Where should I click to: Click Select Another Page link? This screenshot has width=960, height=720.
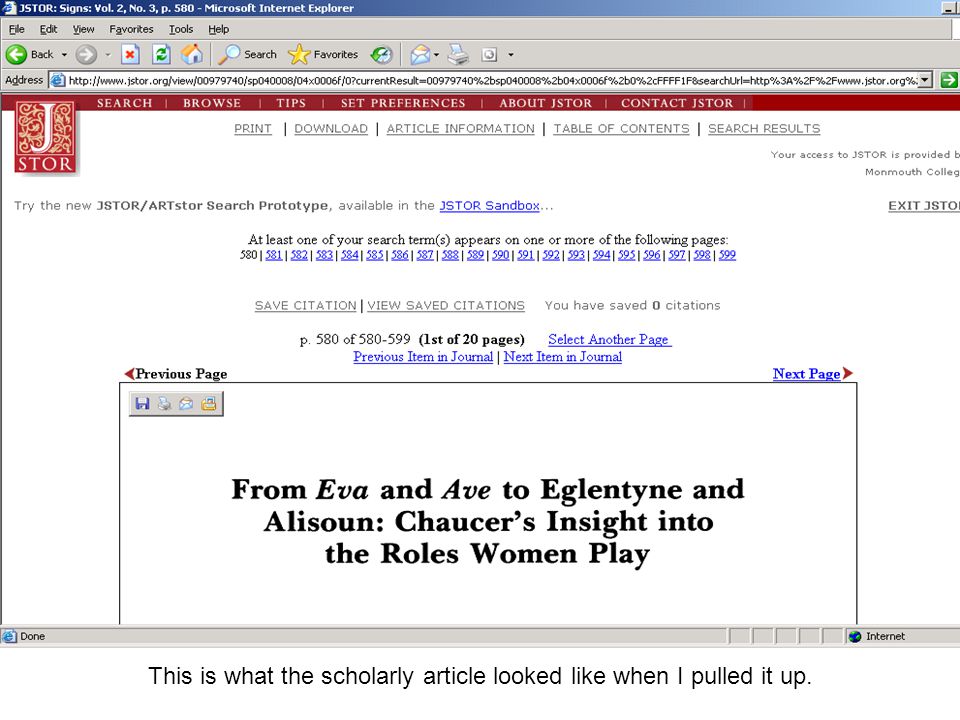[610, 339]
